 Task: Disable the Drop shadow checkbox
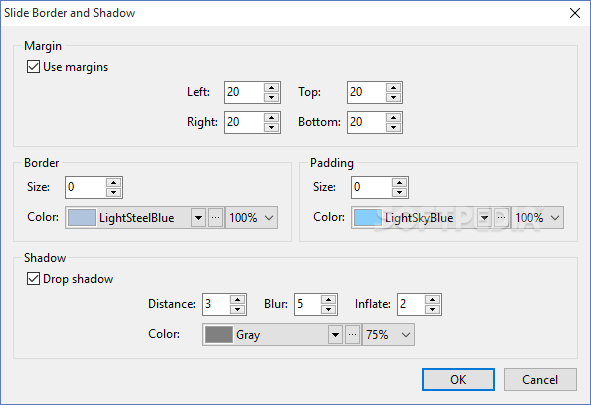point(33,279)
